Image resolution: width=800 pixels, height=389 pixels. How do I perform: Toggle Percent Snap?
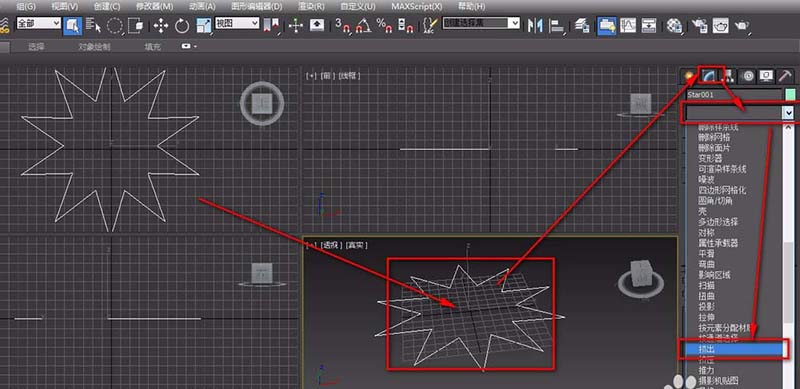click(x=384, y=26)
